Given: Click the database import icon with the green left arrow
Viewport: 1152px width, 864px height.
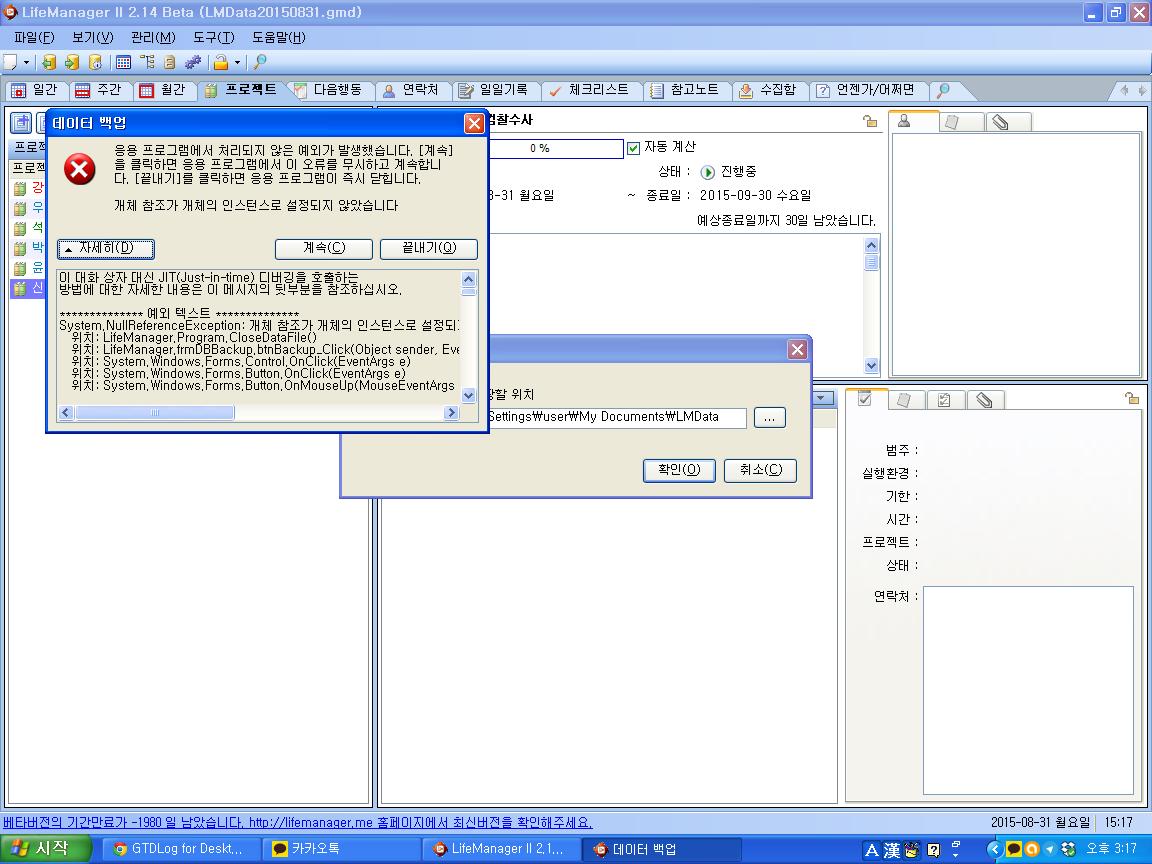Looking at the screenshot, I should [49, 62].
